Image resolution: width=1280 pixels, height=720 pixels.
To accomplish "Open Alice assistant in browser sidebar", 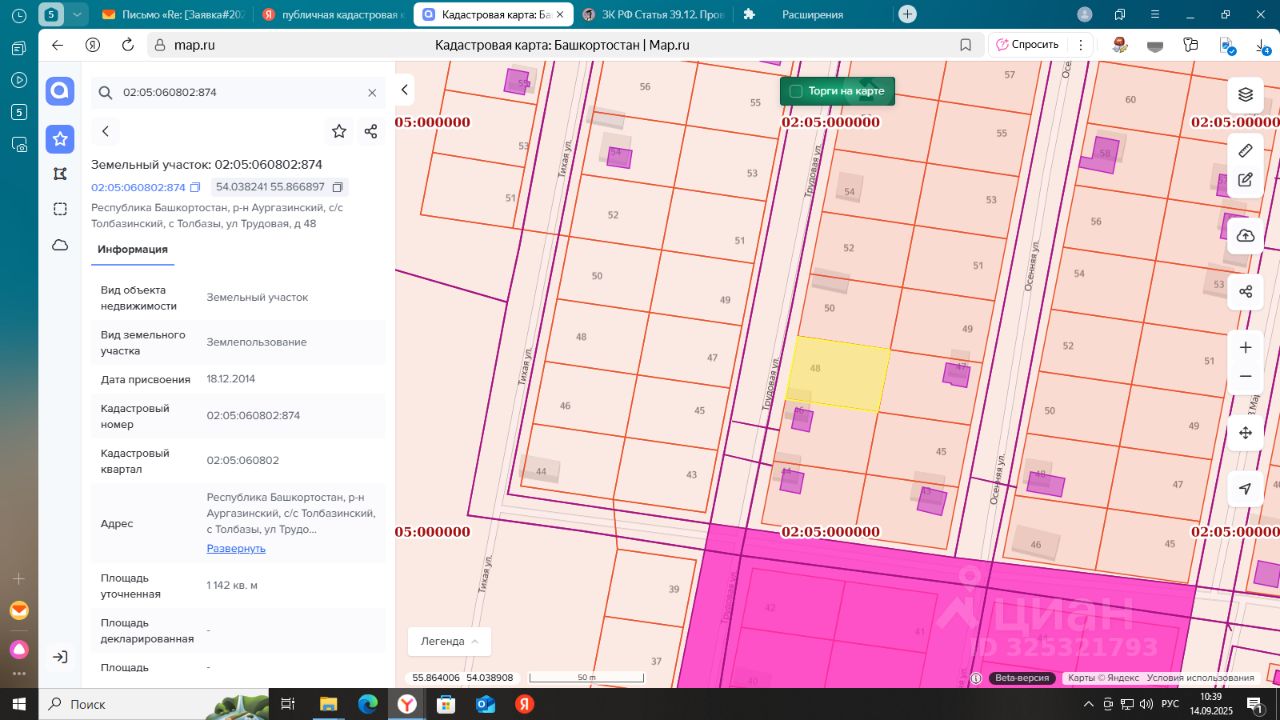I will (18, 650).
